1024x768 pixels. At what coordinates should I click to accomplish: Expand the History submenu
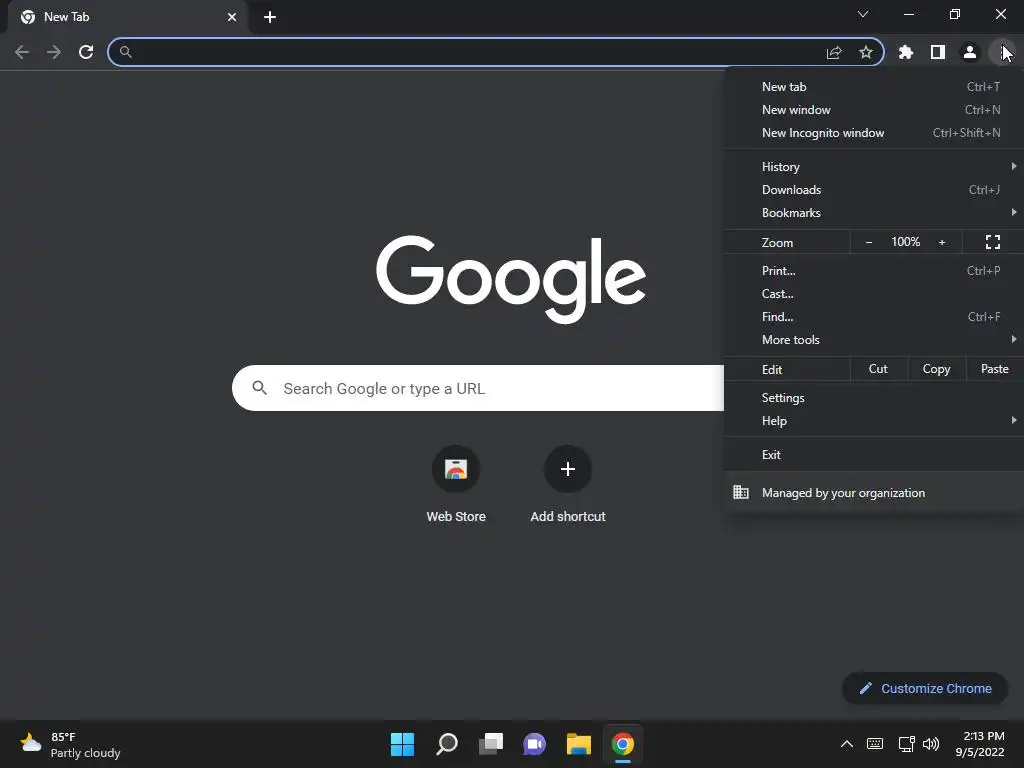coord(874,167)
